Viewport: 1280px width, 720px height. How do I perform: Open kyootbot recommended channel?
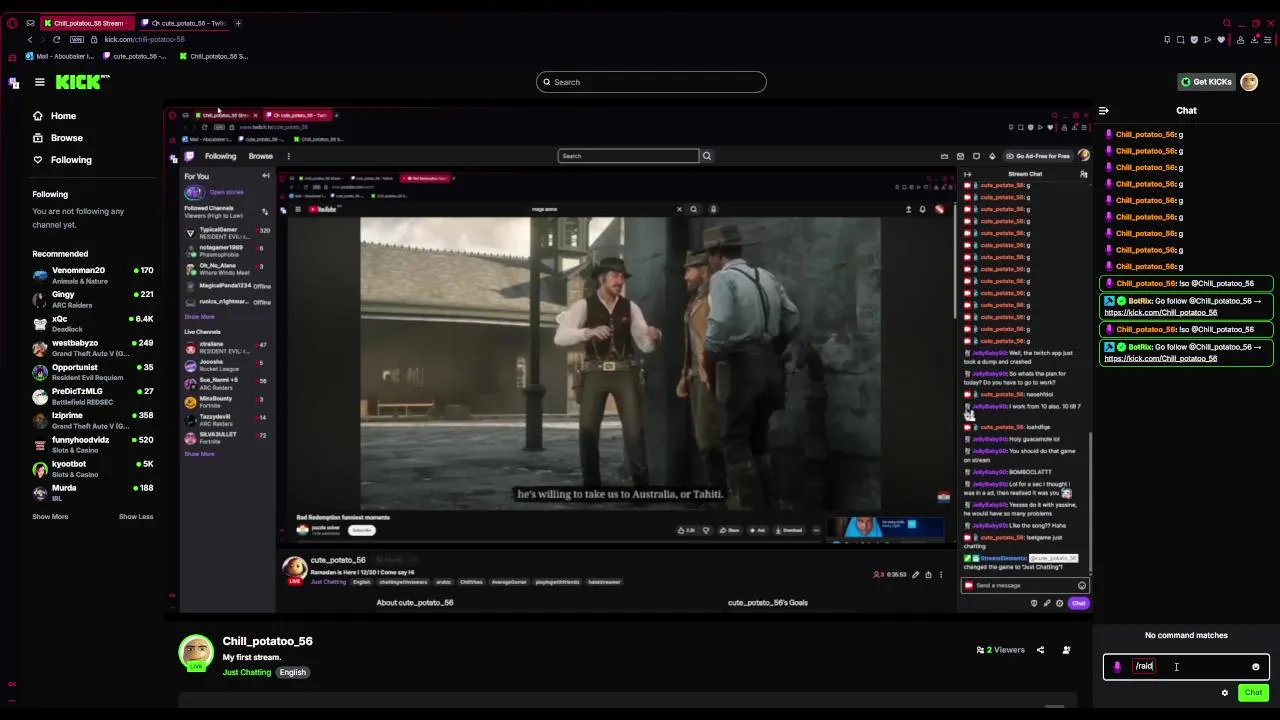pos(93,468)
